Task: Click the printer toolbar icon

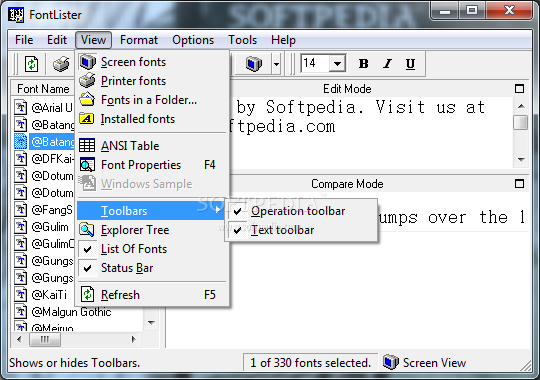Action: pyautogui.click(x=61, y=64)
